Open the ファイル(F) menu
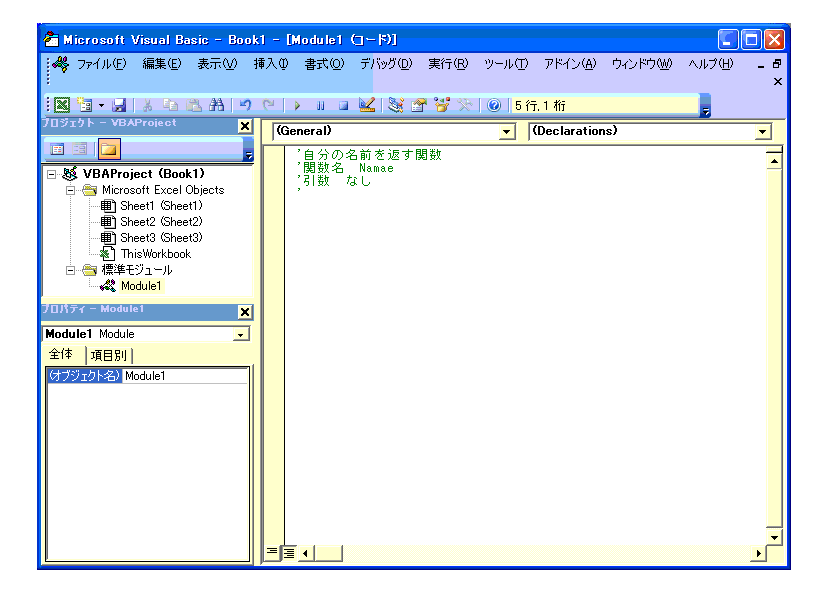Screen dimensions: 828x594 click(101, 64)
